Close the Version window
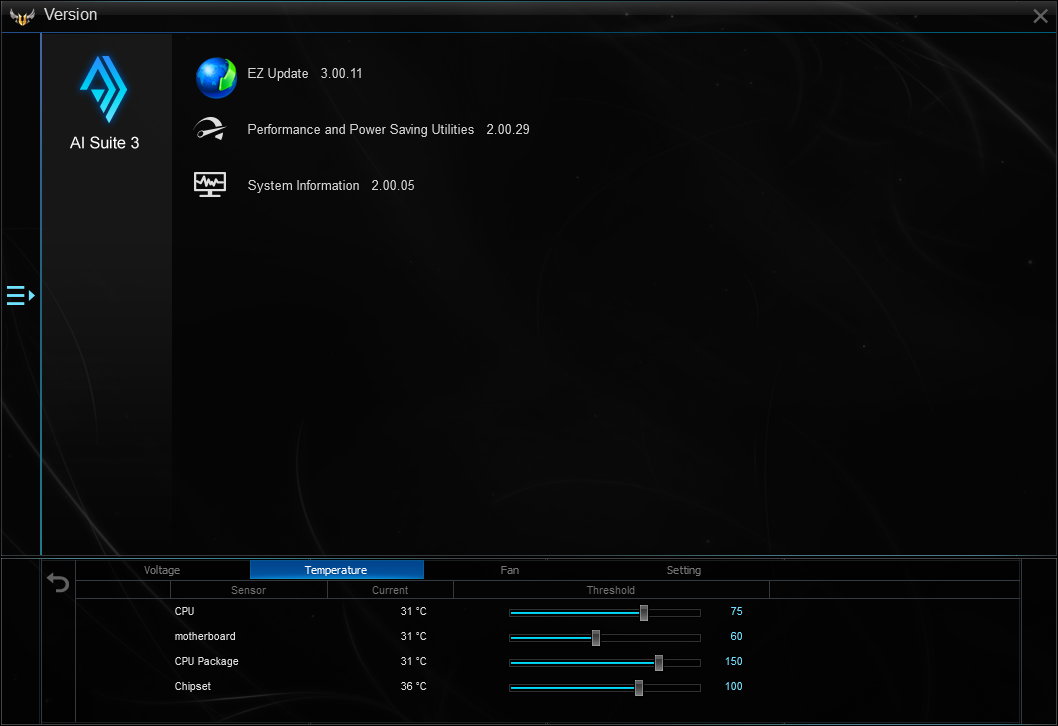This screenshot has height=726, width=1058. [1040, 16]
